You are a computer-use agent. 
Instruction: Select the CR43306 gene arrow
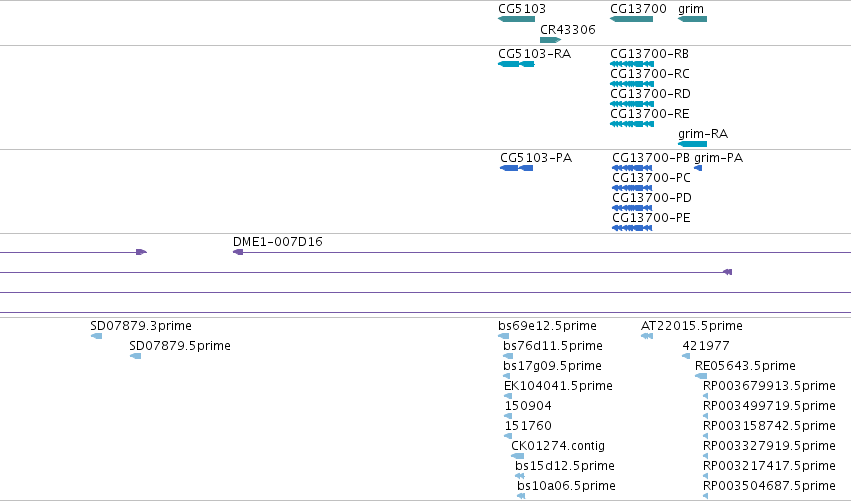[x=550, y=40]
